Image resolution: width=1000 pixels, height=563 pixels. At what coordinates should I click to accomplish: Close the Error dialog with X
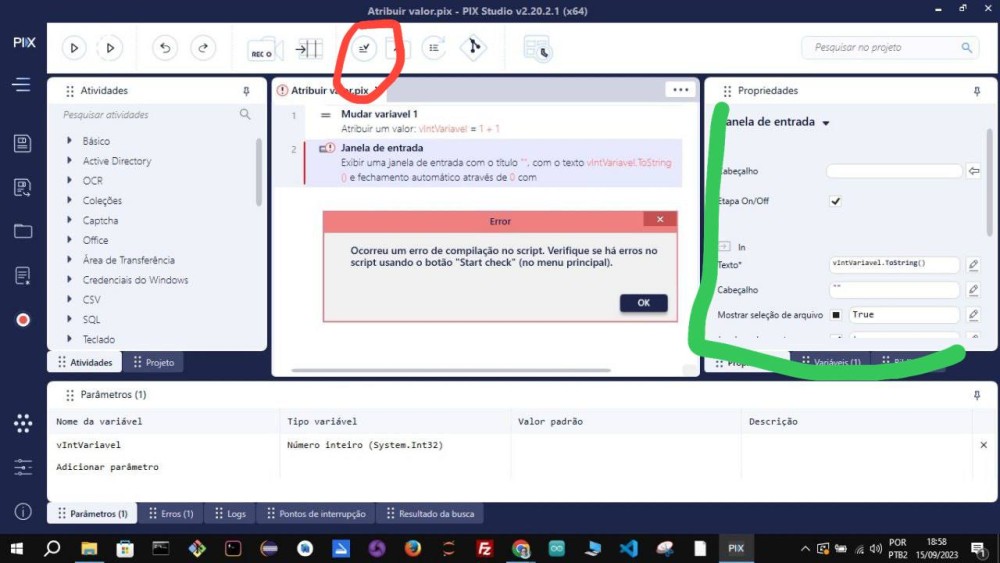point(660,219)
